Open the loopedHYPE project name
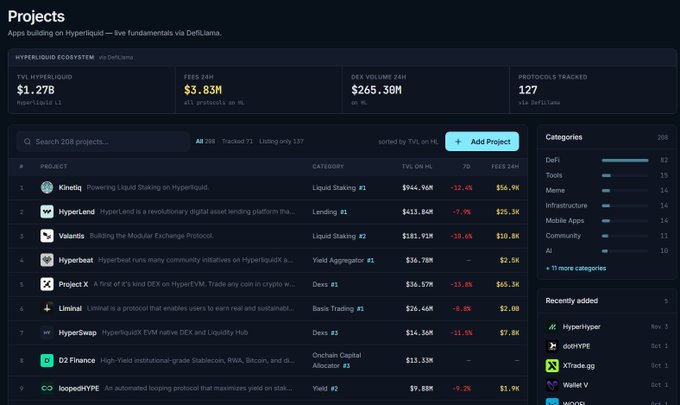The height and width of the screenshot is (405, 680). [x=79, y=388]
